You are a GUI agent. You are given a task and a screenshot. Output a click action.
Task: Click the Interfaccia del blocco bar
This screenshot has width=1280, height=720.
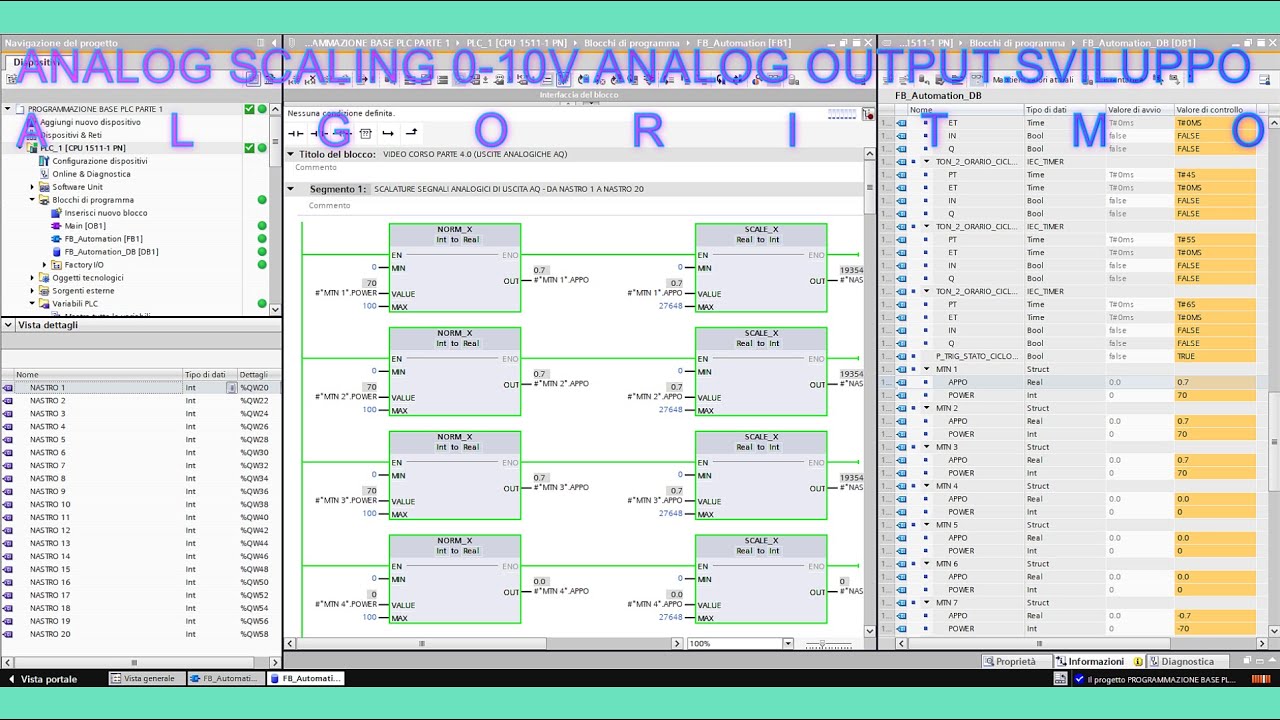point(579,95)
